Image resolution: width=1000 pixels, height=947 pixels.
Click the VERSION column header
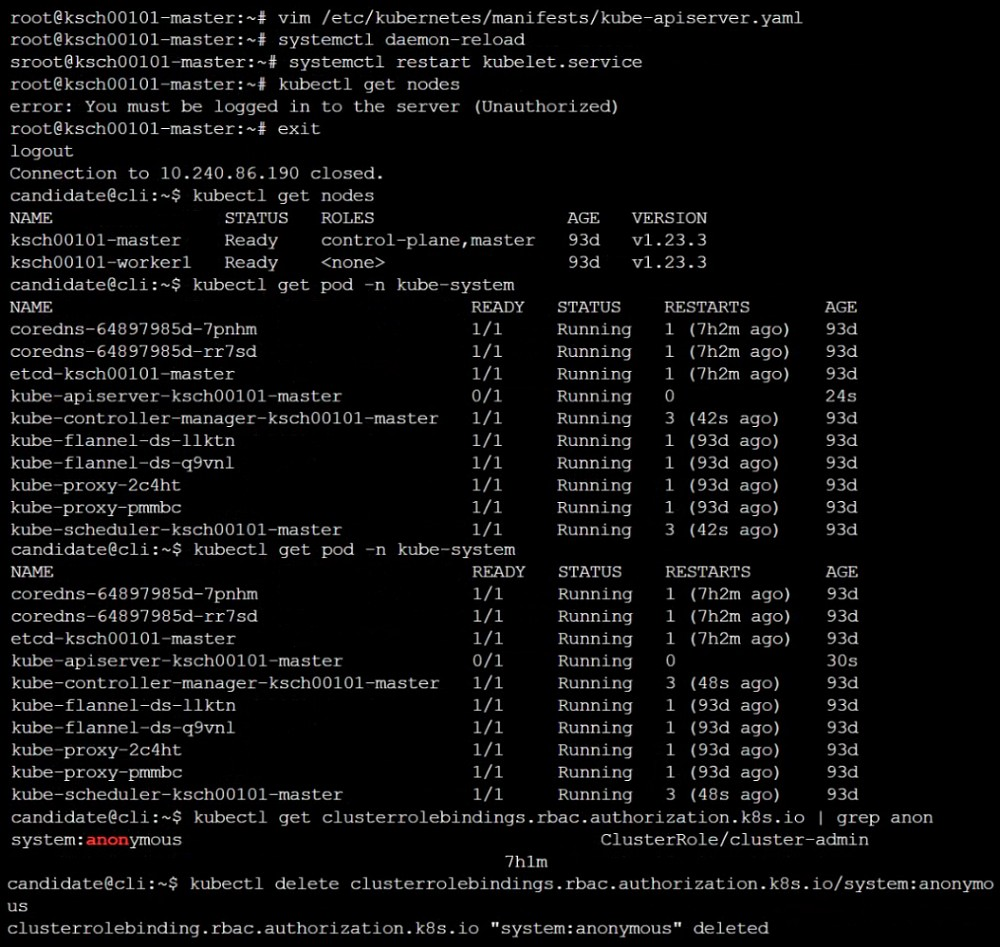point(669,218)
